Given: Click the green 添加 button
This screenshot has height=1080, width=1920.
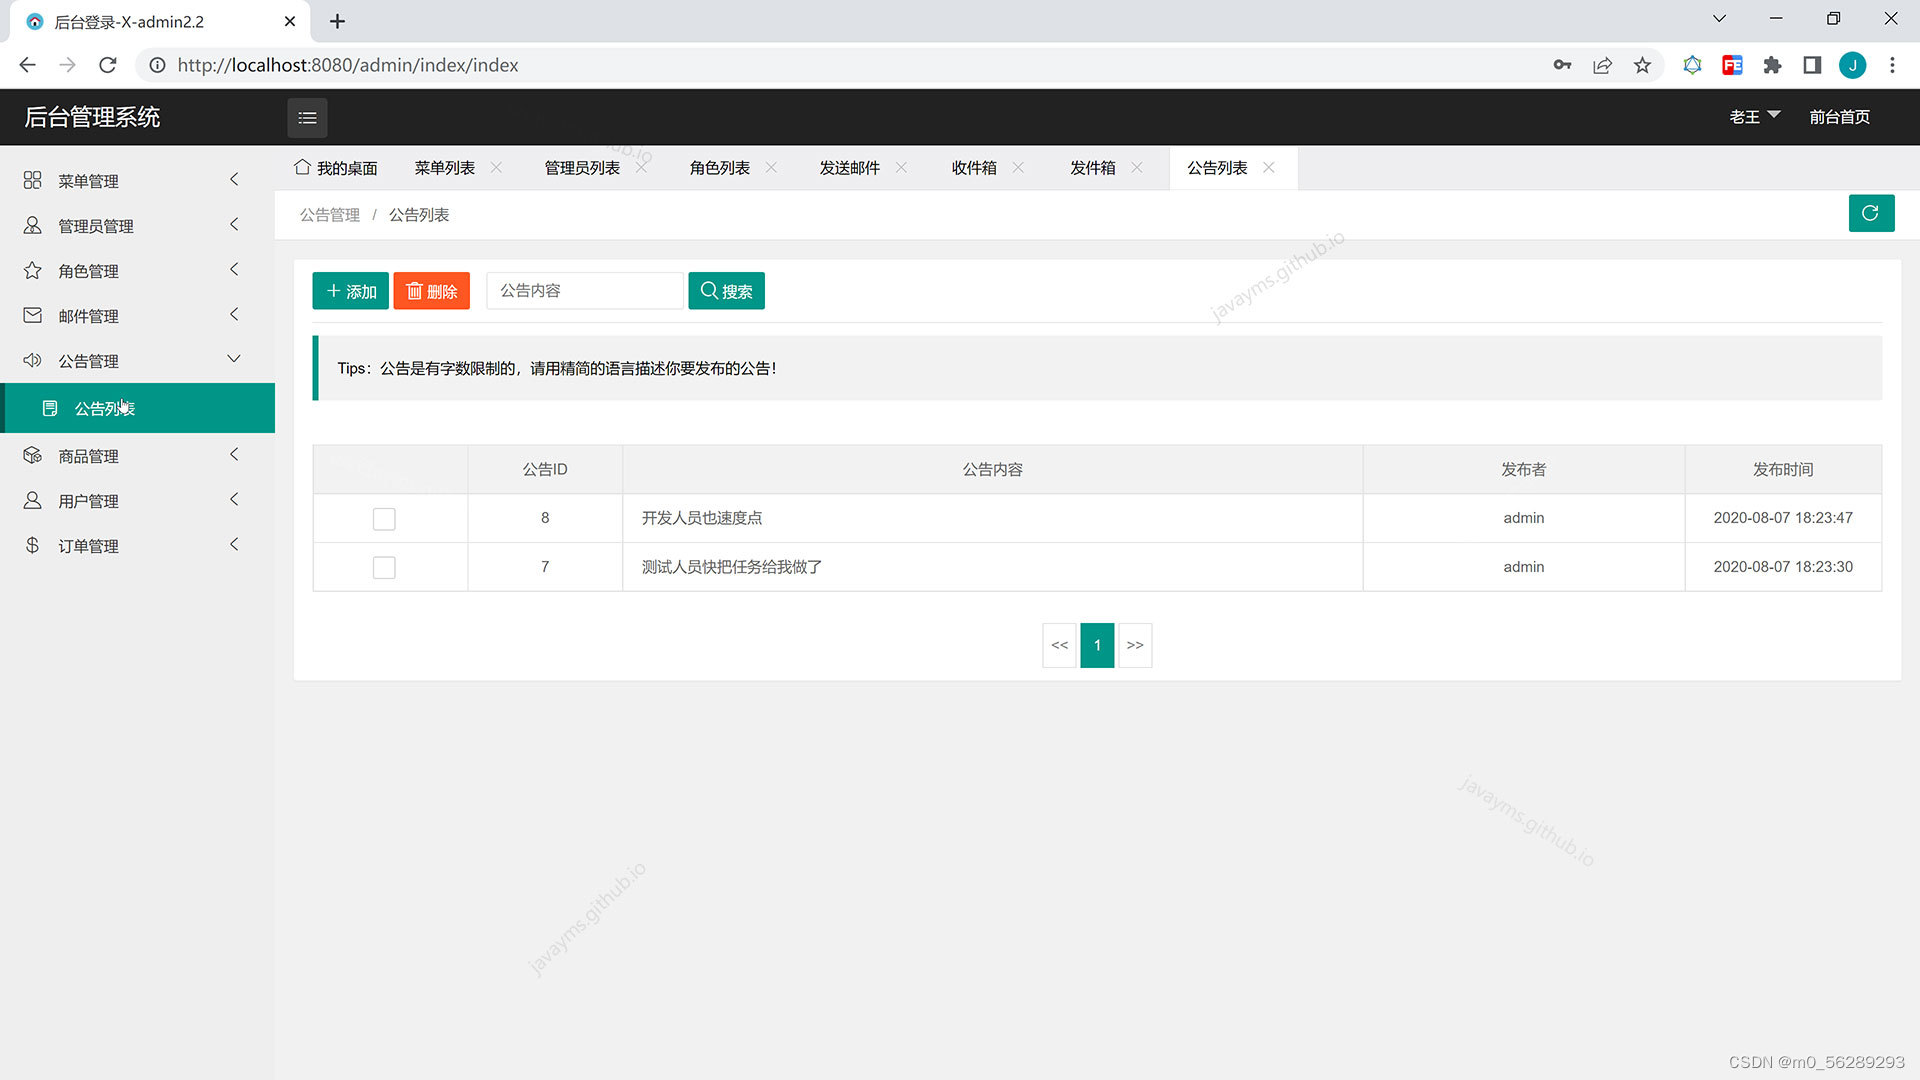Looking at the screenshot, I should click(x=350, y=291).
